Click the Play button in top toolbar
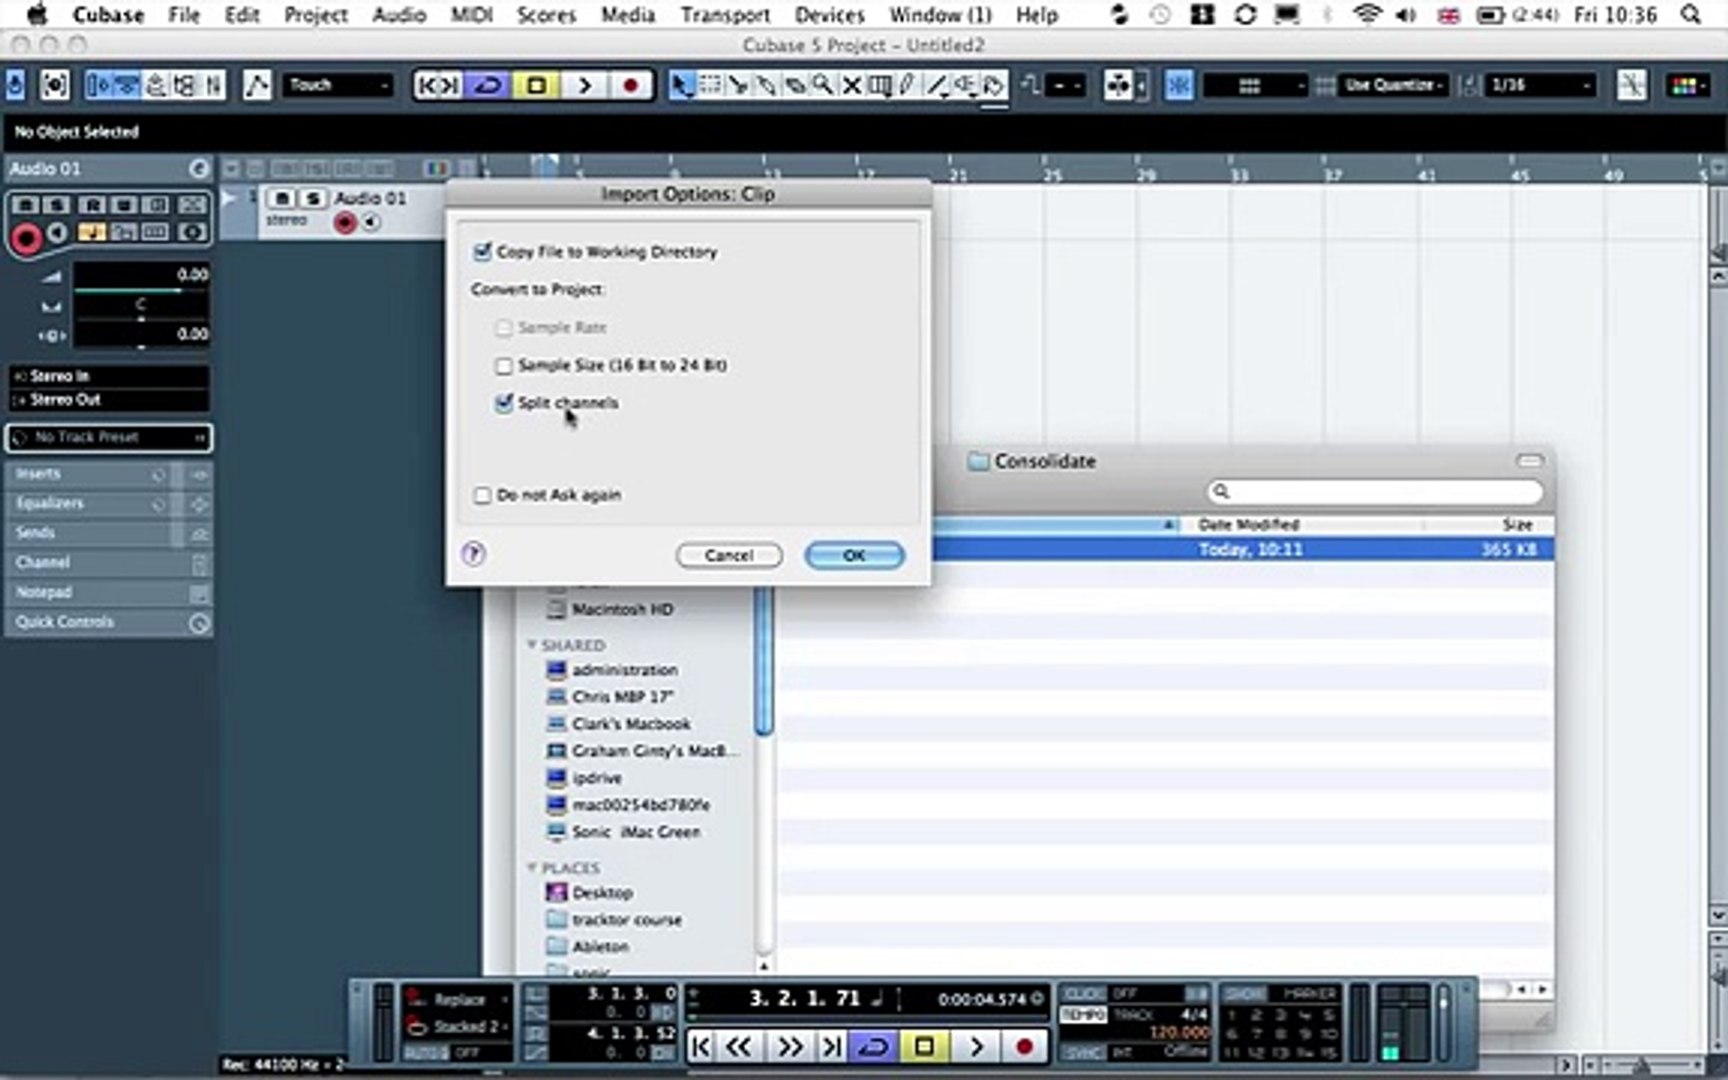This screenshot has height=1080, width=1728. (584, 85)
